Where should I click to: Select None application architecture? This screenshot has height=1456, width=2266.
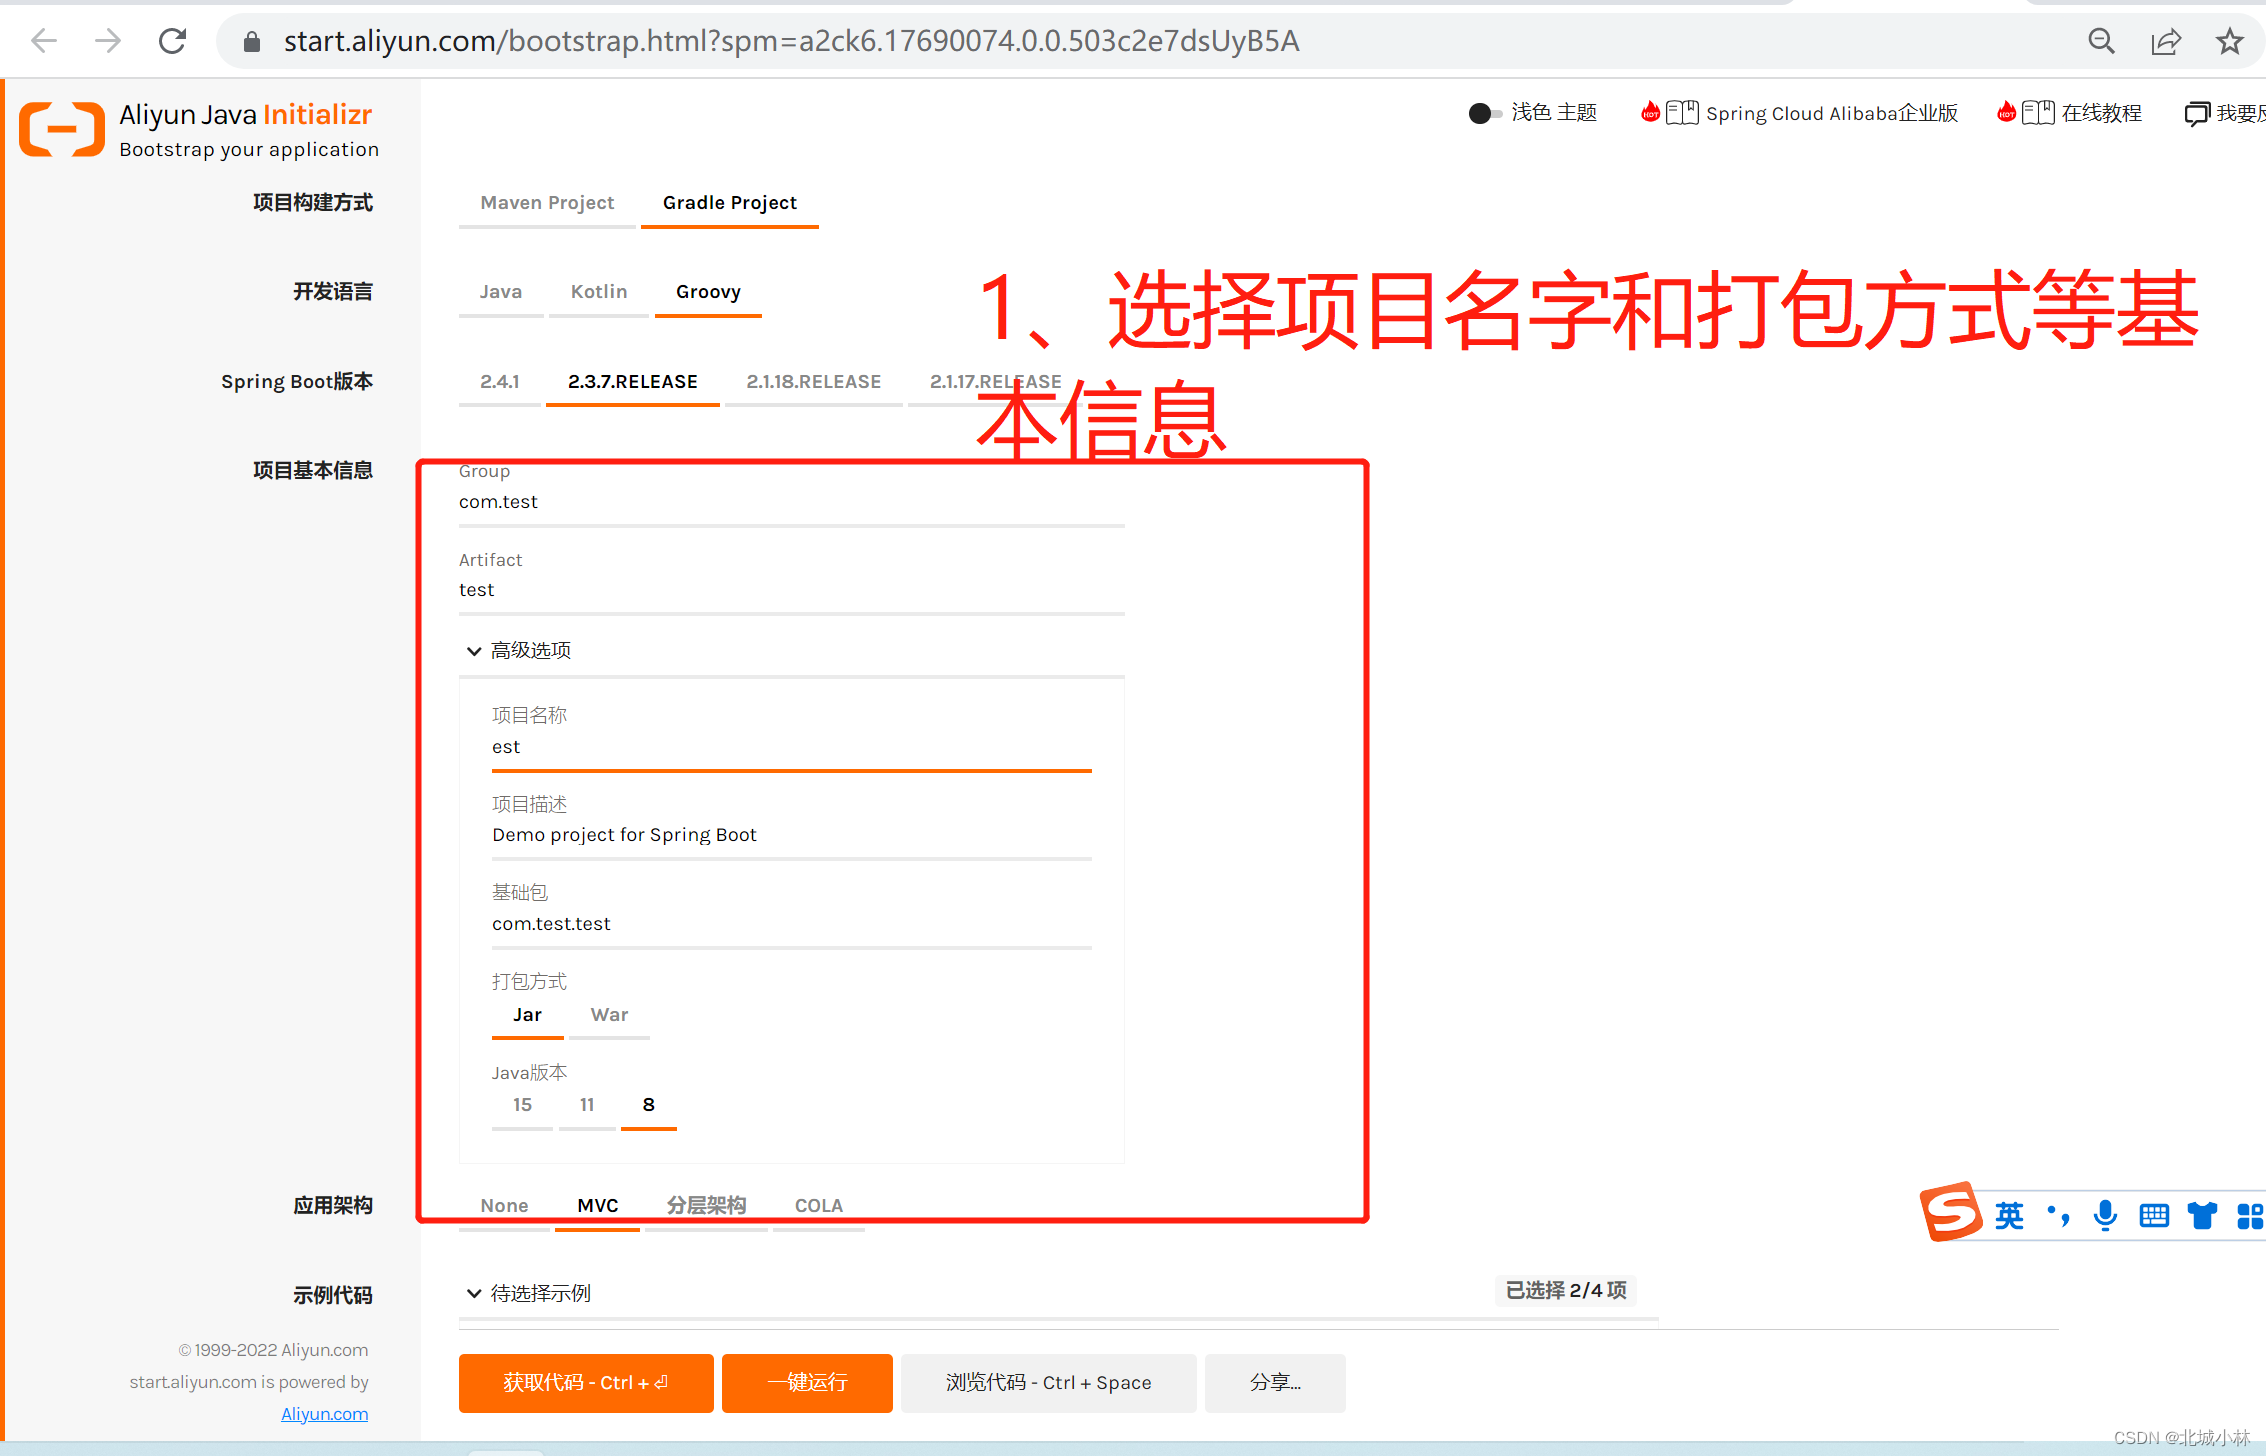tap(504, 1206)
